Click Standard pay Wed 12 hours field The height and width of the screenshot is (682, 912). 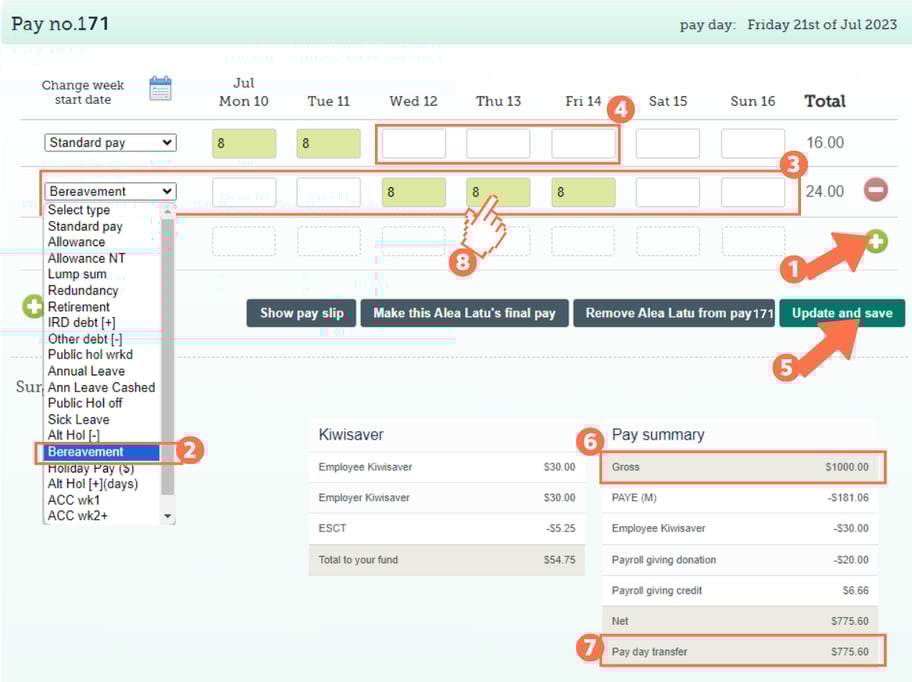pyautogui.click(x=414, y=144)
